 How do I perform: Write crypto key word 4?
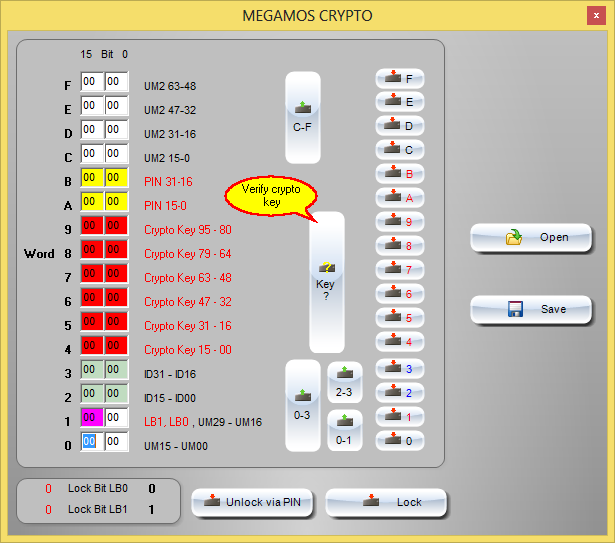400,341
